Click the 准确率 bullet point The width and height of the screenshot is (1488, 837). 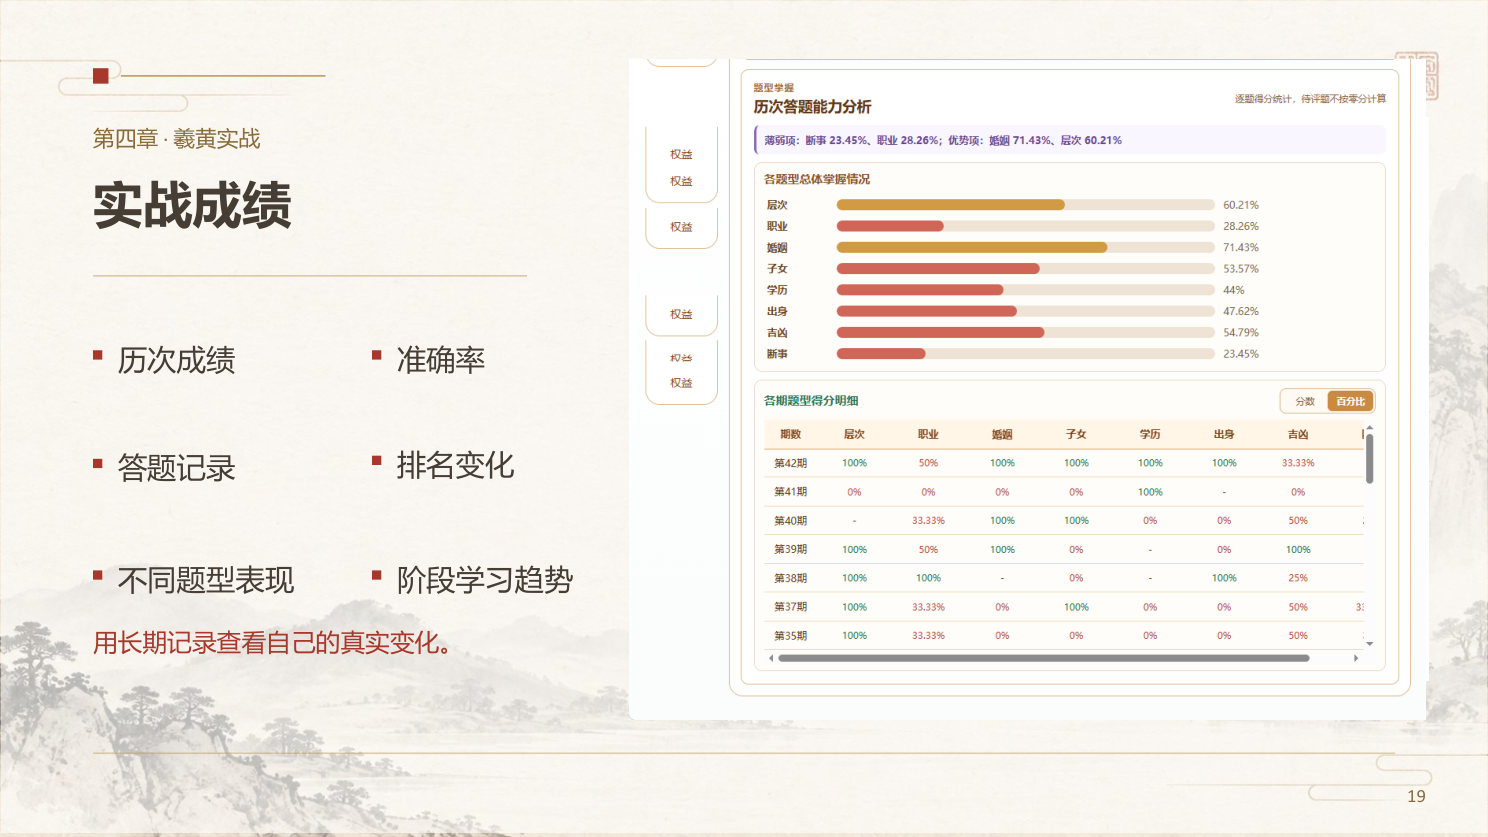pyautogui.click(x=440, y=360)
